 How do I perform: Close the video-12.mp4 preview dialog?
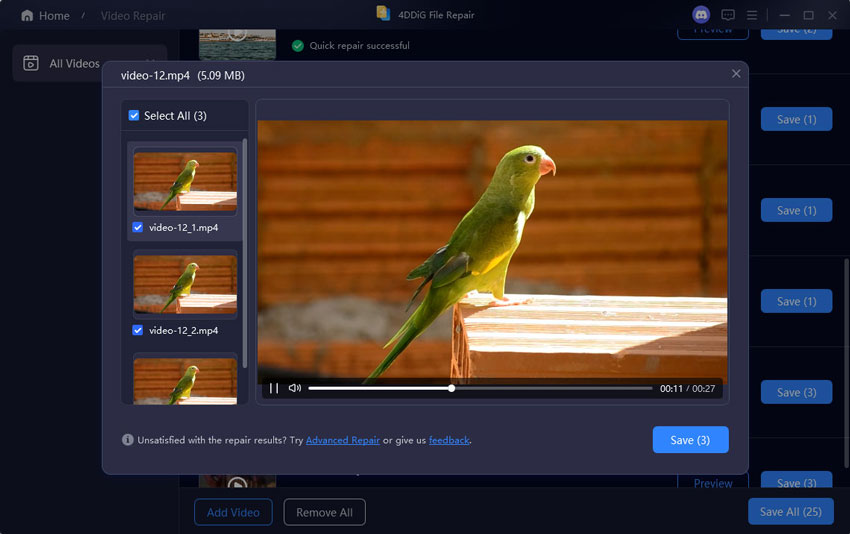tap(736, 74)
